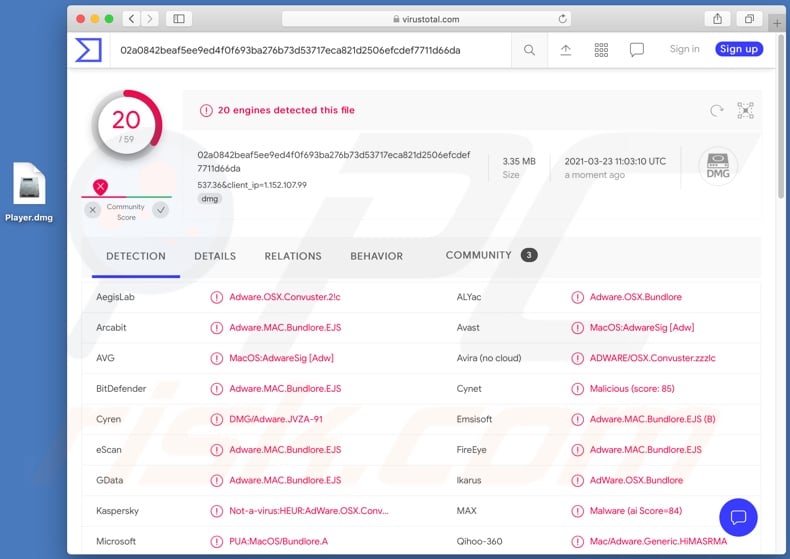790x559 pixels.
Task: Reload the page in address bar
Action: click(562, 19)
